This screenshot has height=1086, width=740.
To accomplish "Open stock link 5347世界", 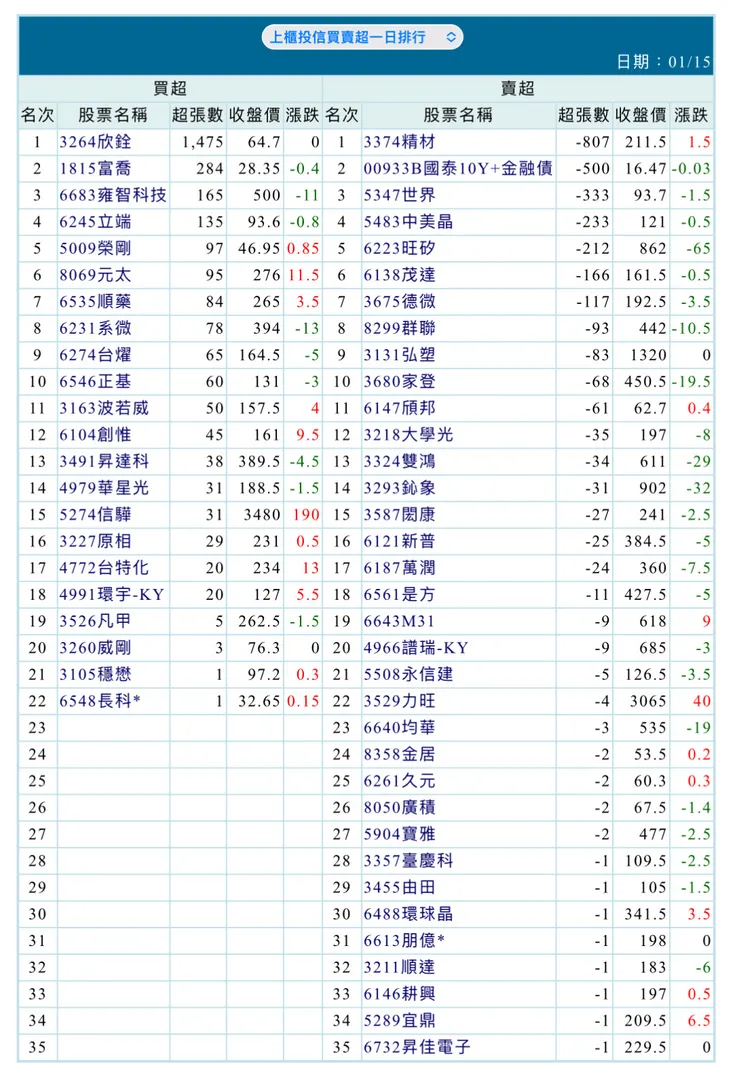I will (x=400, y=195).
